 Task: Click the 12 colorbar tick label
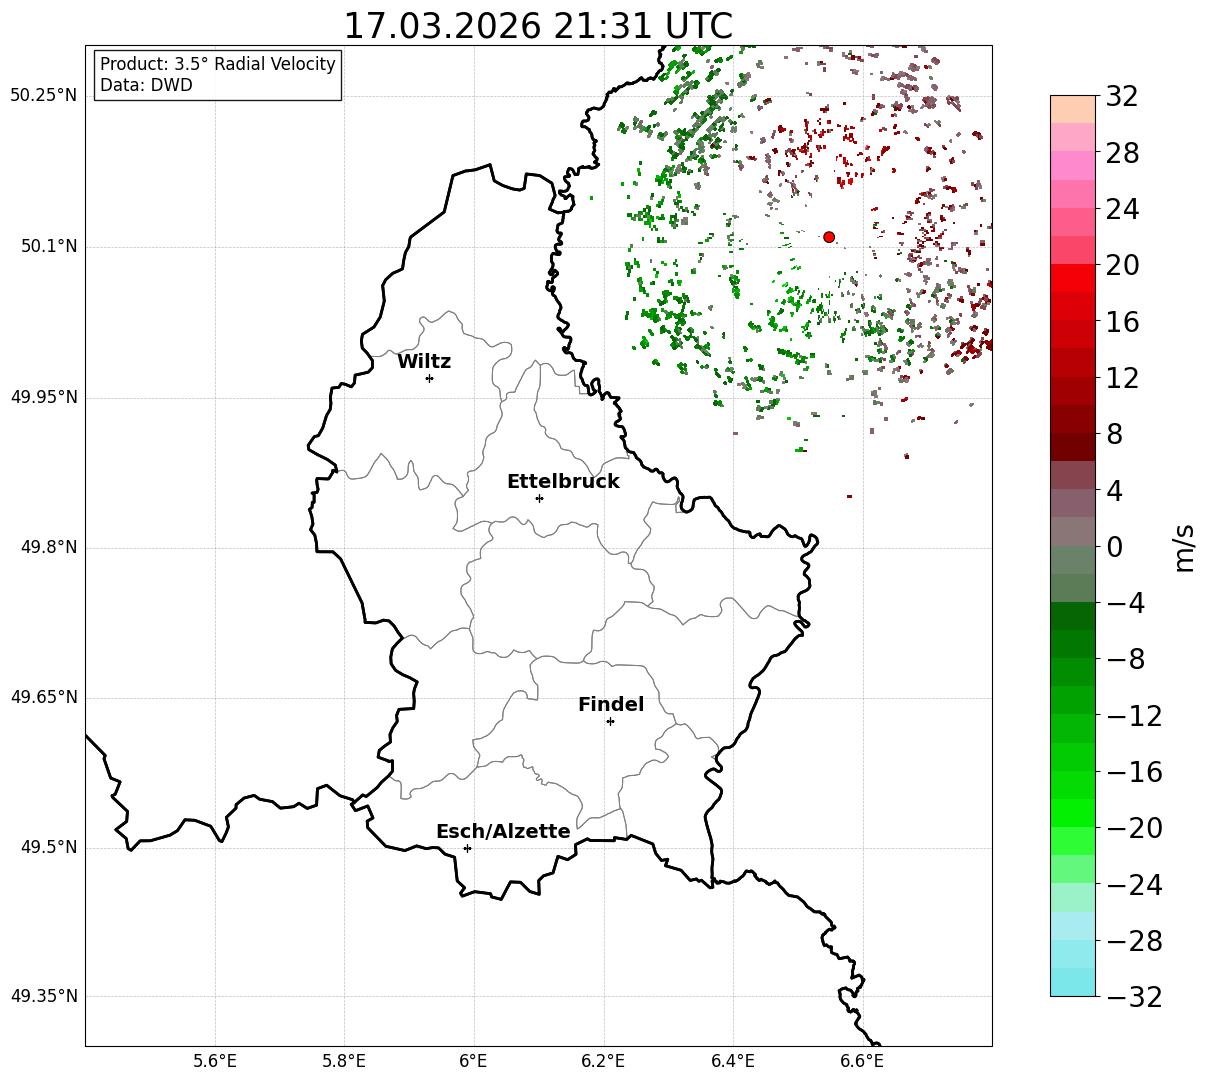coord(1122,378)
